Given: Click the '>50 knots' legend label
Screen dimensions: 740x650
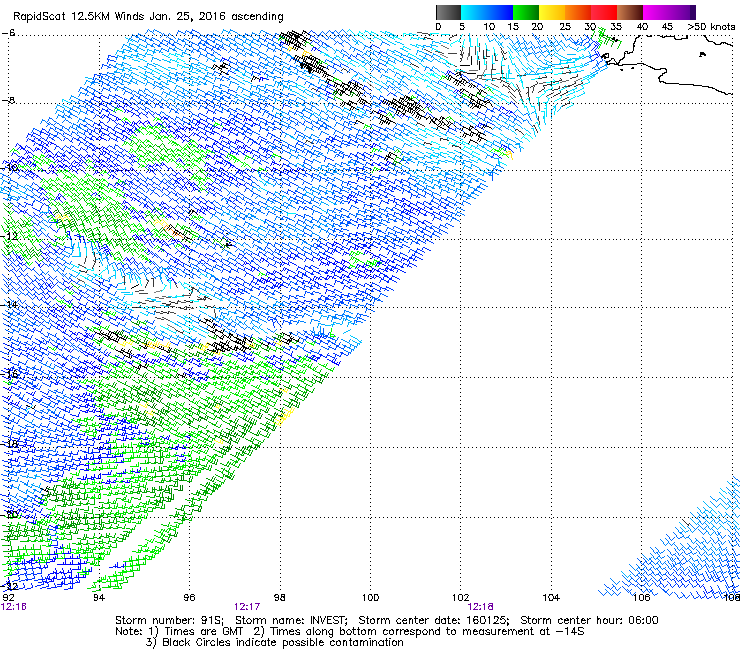Looking at the screenshot, I should tap(711, 27).
